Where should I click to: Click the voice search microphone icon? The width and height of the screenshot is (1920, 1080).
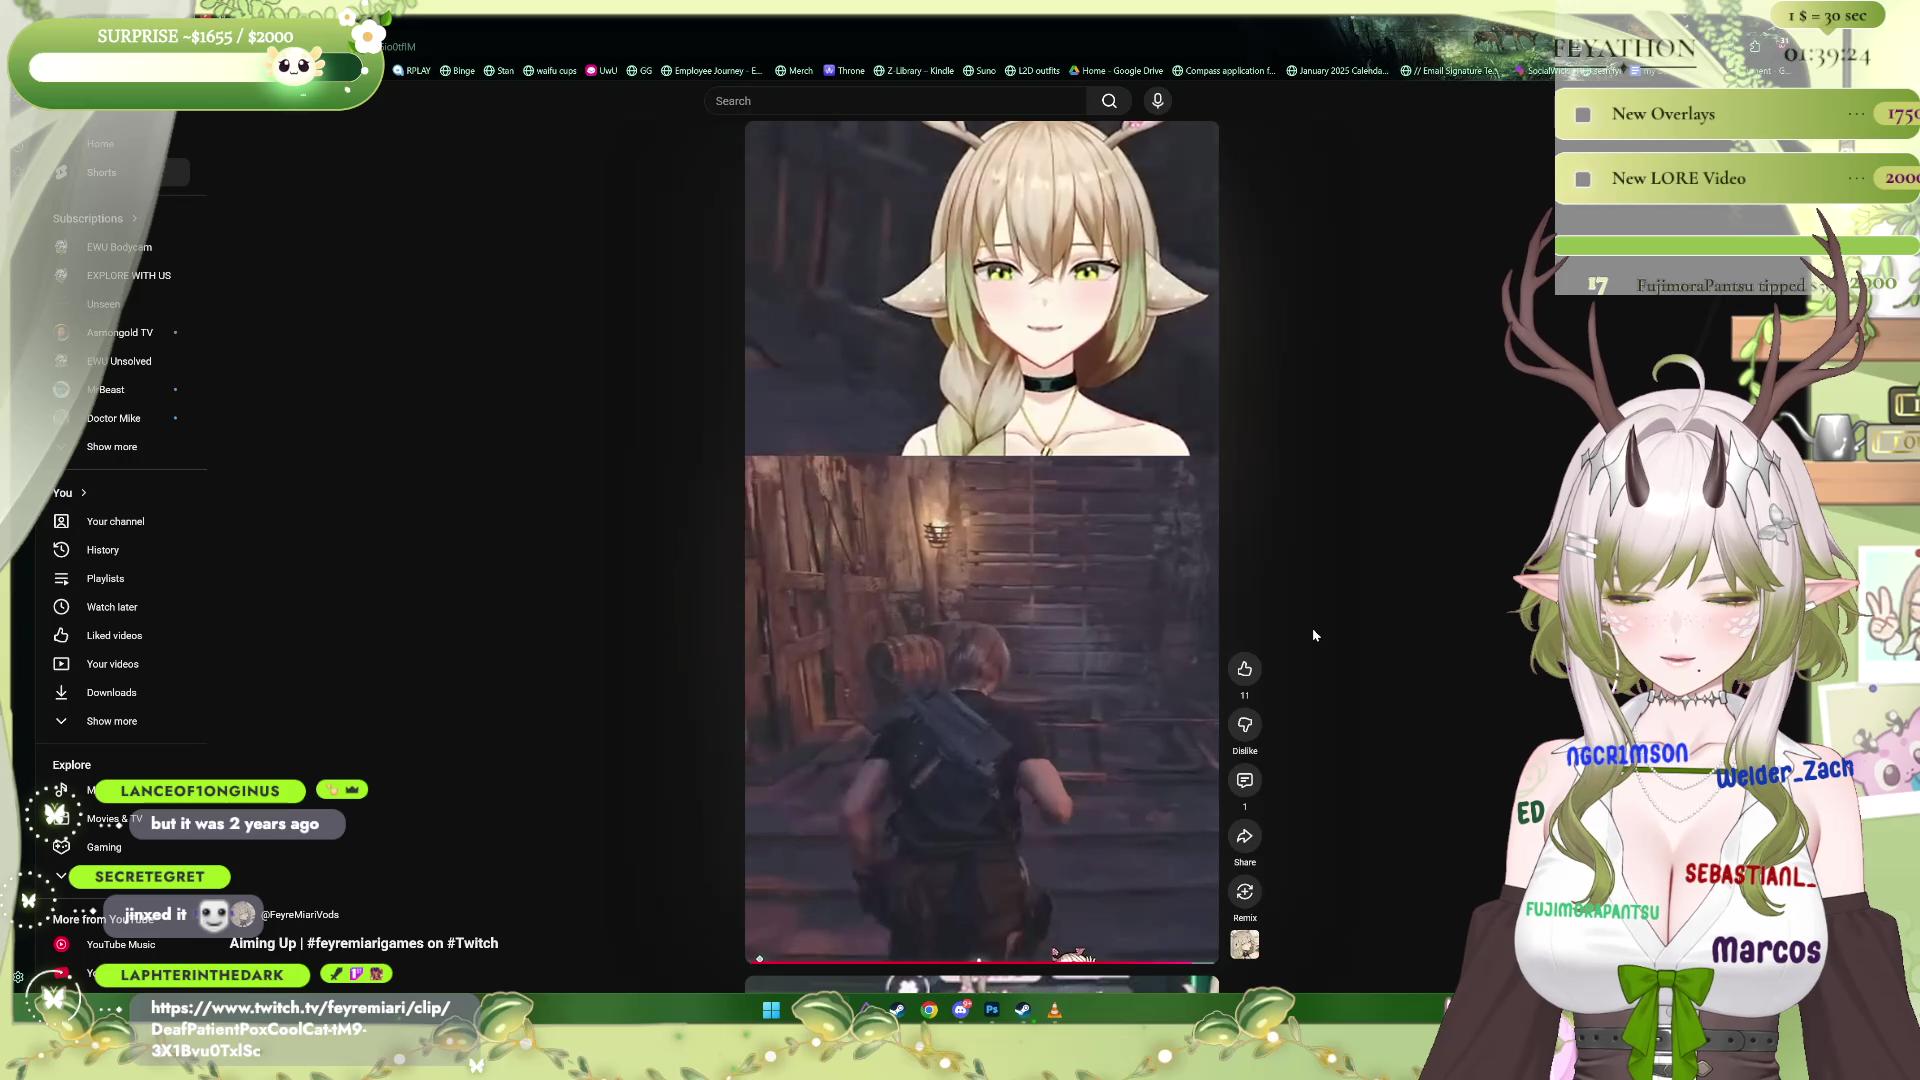(1157, 101)
